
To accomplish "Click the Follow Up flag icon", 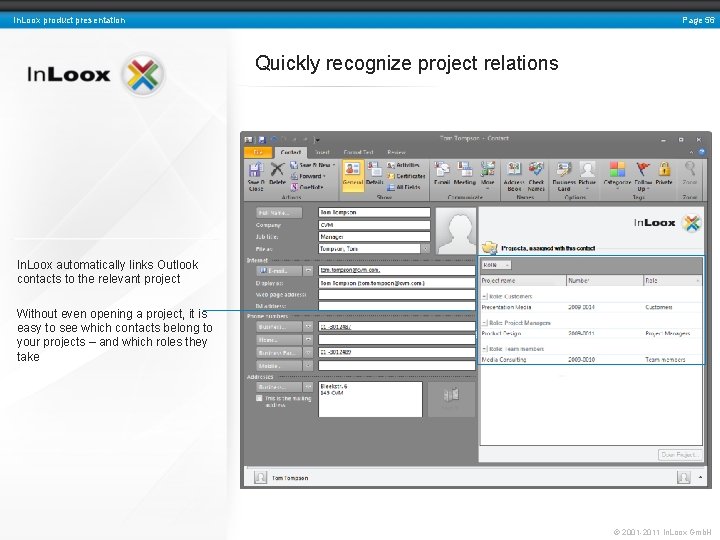I will tap(643, 176).
